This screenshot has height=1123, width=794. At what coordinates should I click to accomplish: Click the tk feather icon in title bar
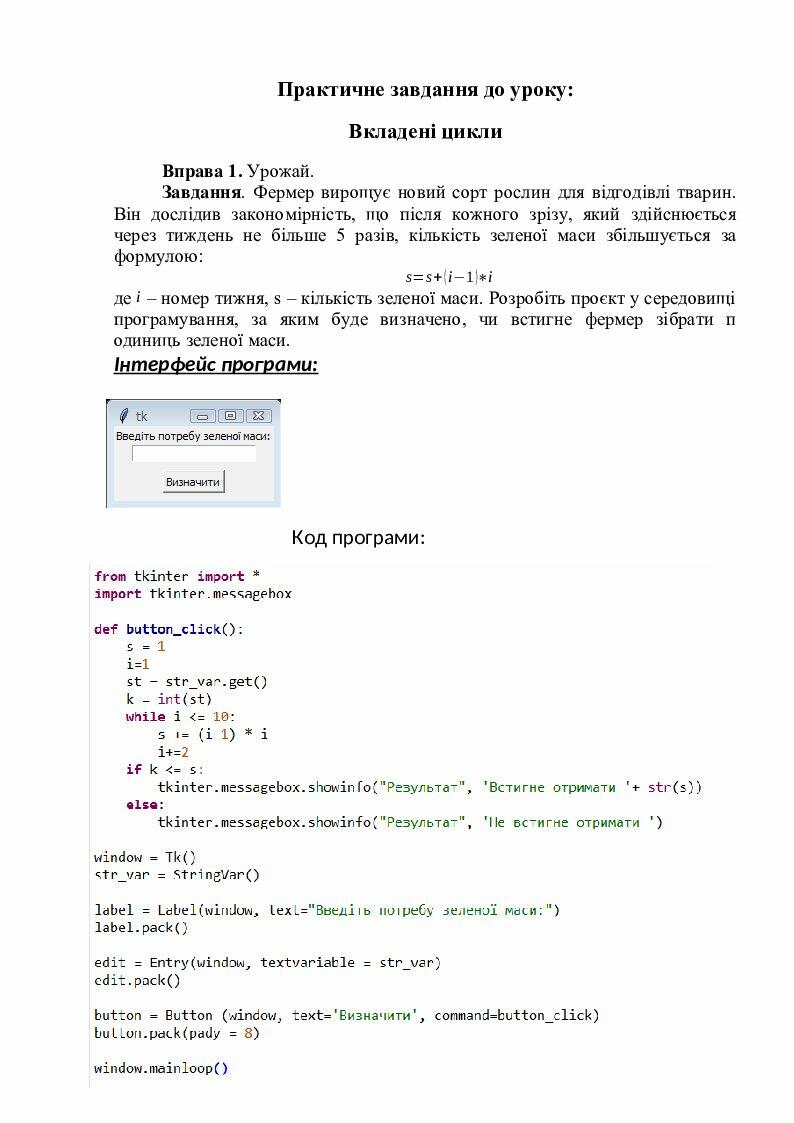[x=123, y=416]
